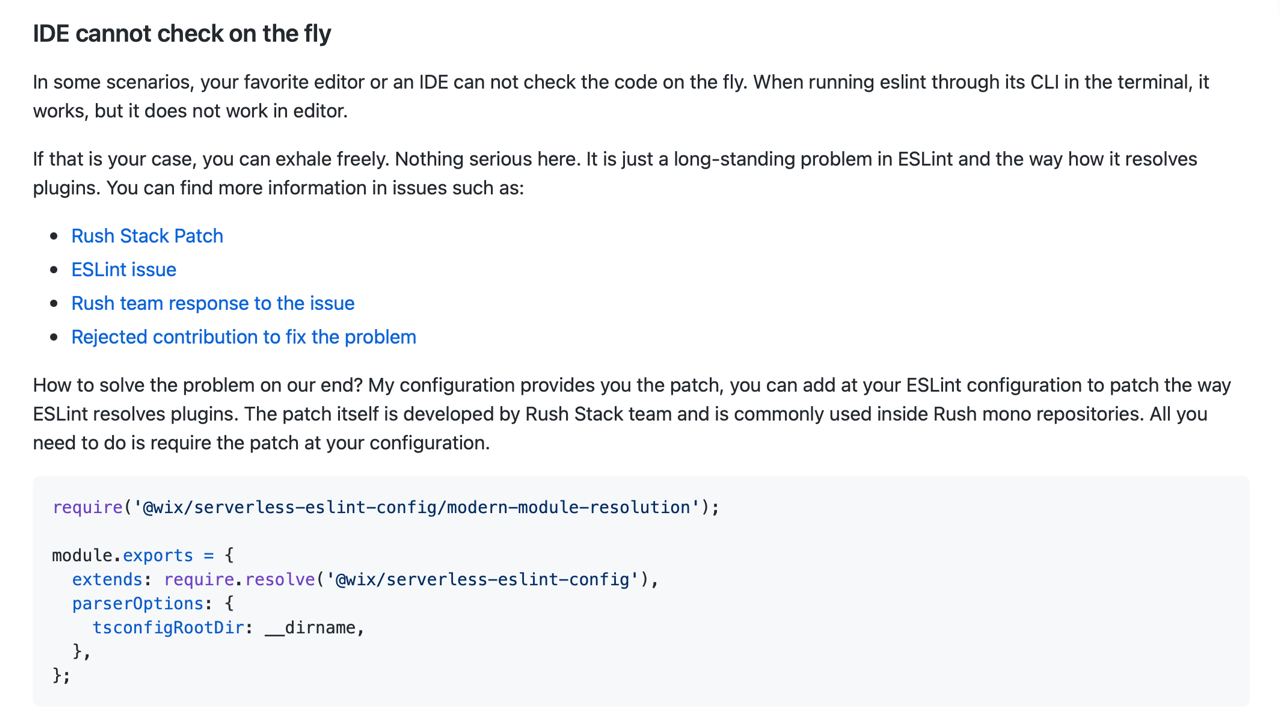
Task: Click the paragraph starting 'How to solve the problem'
Action: (x=632, y=413)
